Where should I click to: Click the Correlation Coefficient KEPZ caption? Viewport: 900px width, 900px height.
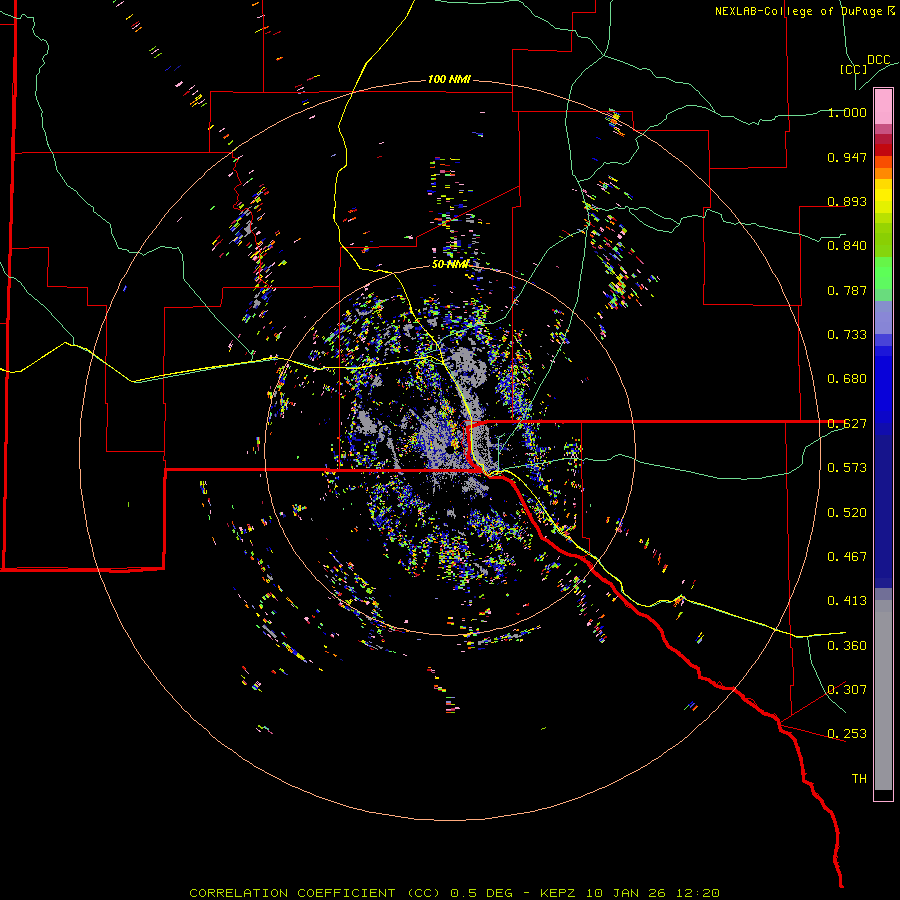[454, 893]
